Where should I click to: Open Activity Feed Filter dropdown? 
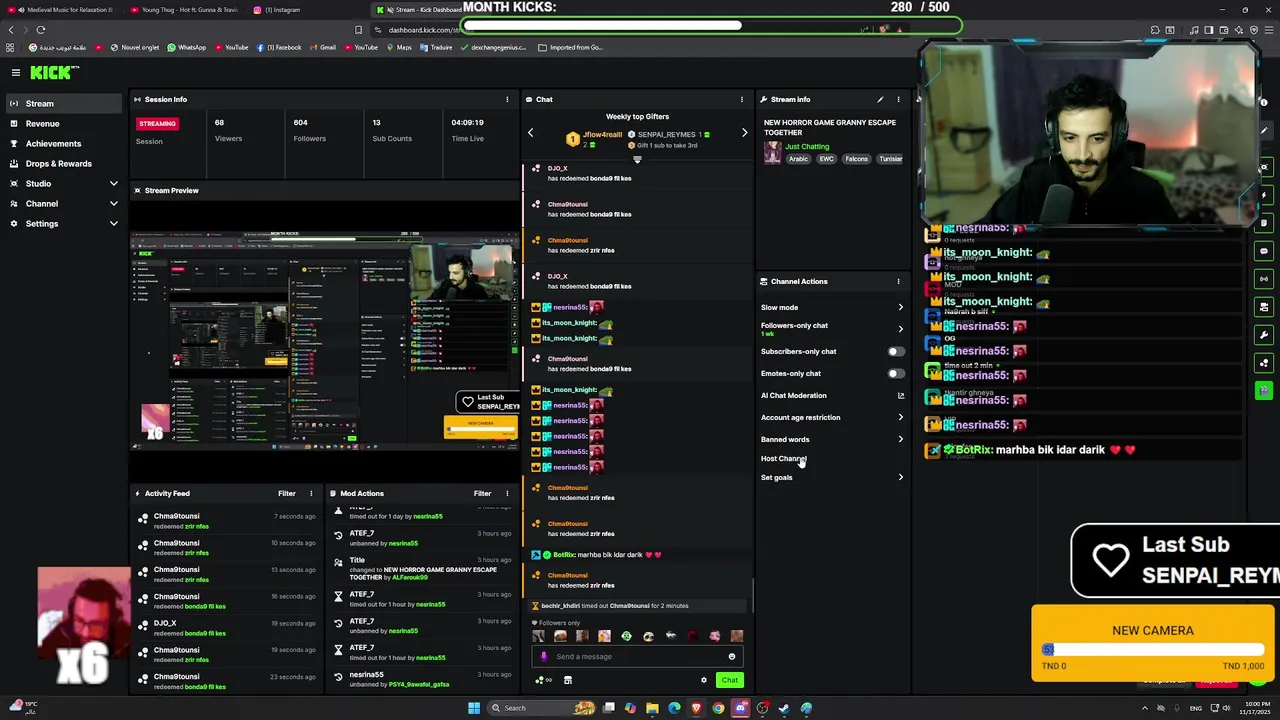coord(287,493)
